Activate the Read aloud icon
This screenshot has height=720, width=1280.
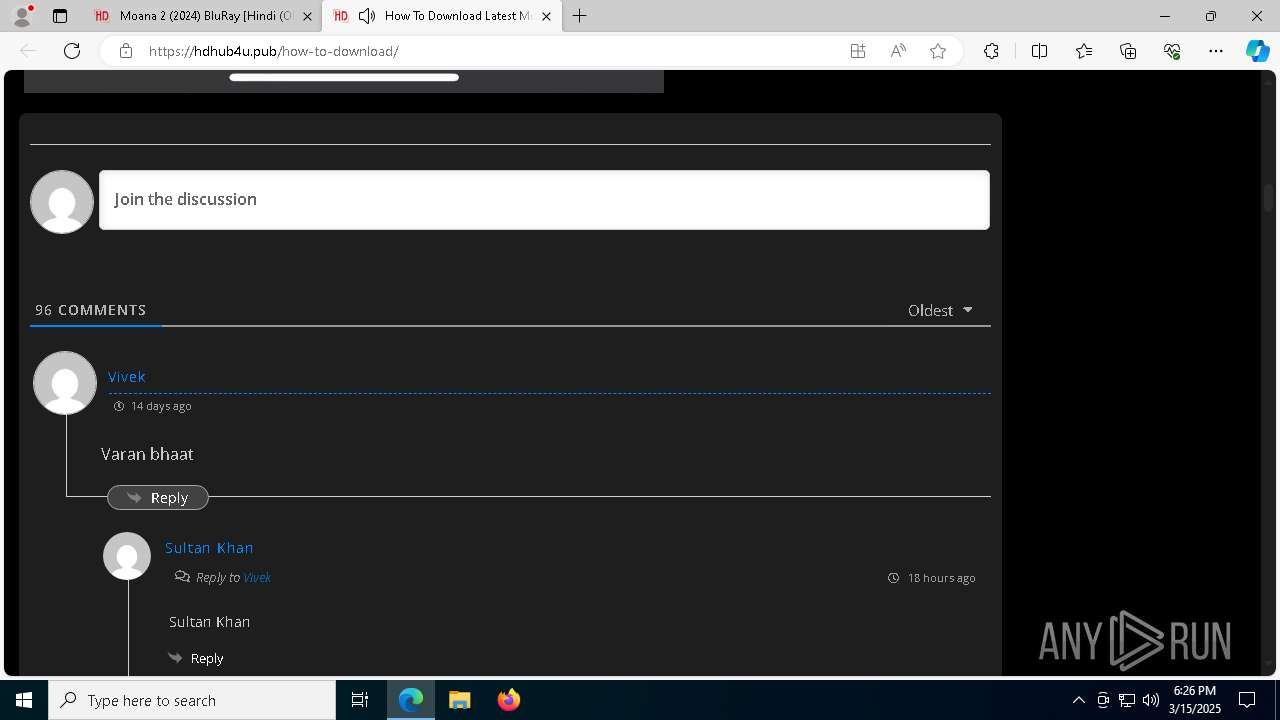click(x=898, y=51)
